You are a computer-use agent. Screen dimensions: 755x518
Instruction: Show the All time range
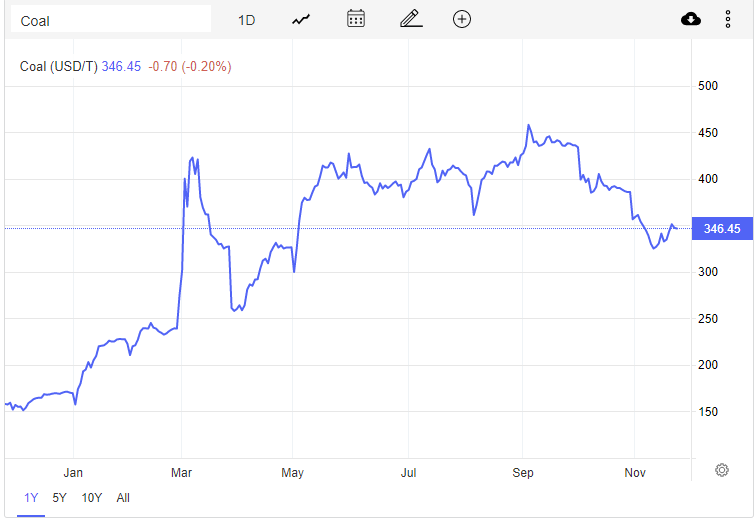click(x=123, y=498)
